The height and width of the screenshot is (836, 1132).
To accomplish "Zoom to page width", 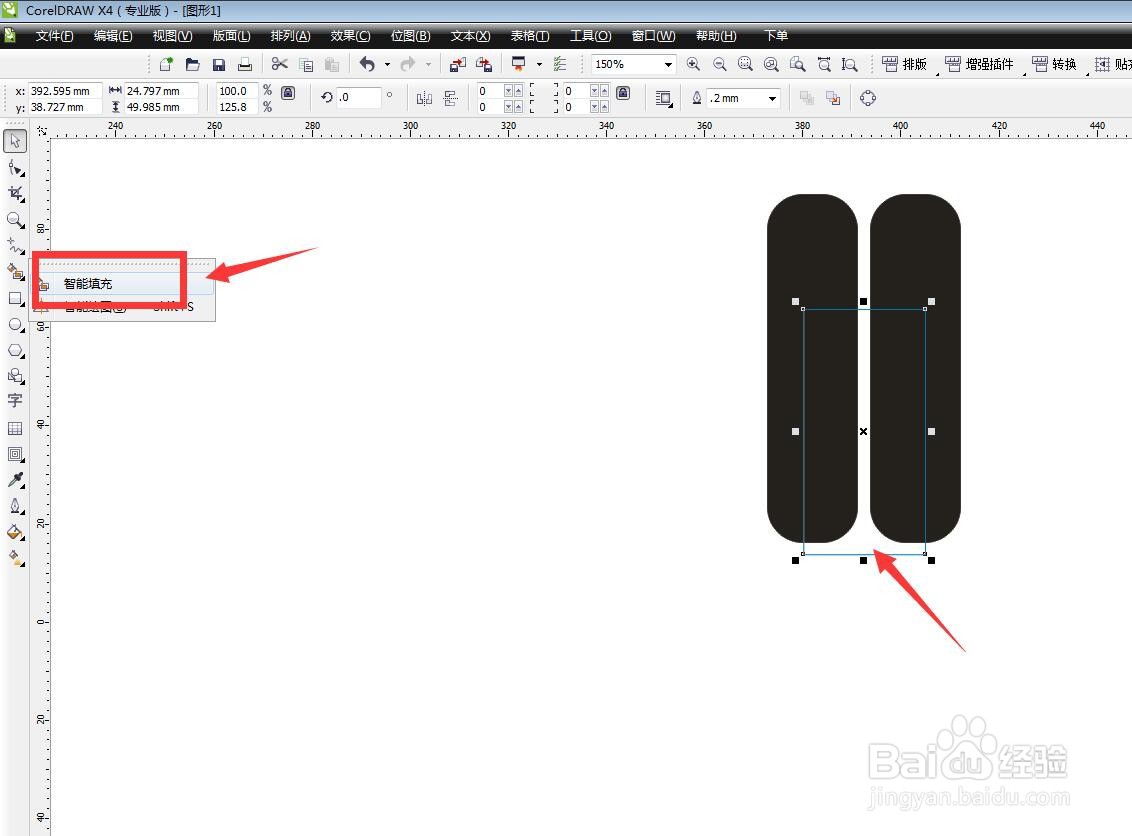I will pyautogui.click(x=824, y=64).
